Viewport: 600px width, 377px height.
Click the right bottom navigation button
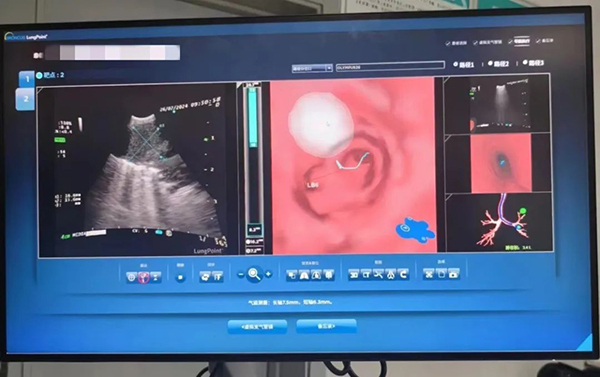[326, 326]
